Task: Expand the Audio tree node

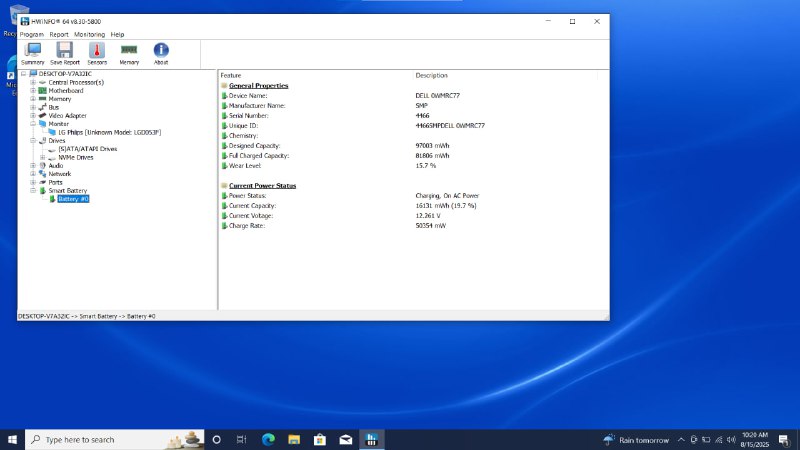Action: click(33, 165)
